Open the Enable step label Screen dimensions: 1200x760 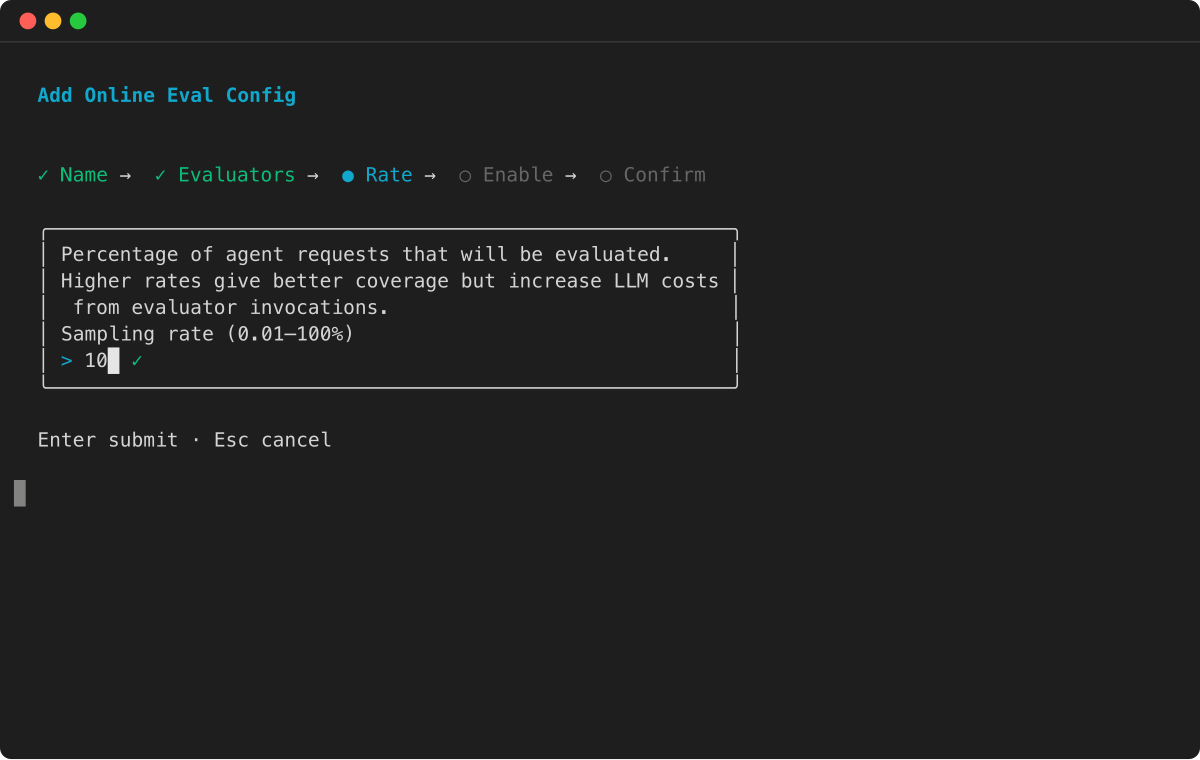[x=518, y=175]
